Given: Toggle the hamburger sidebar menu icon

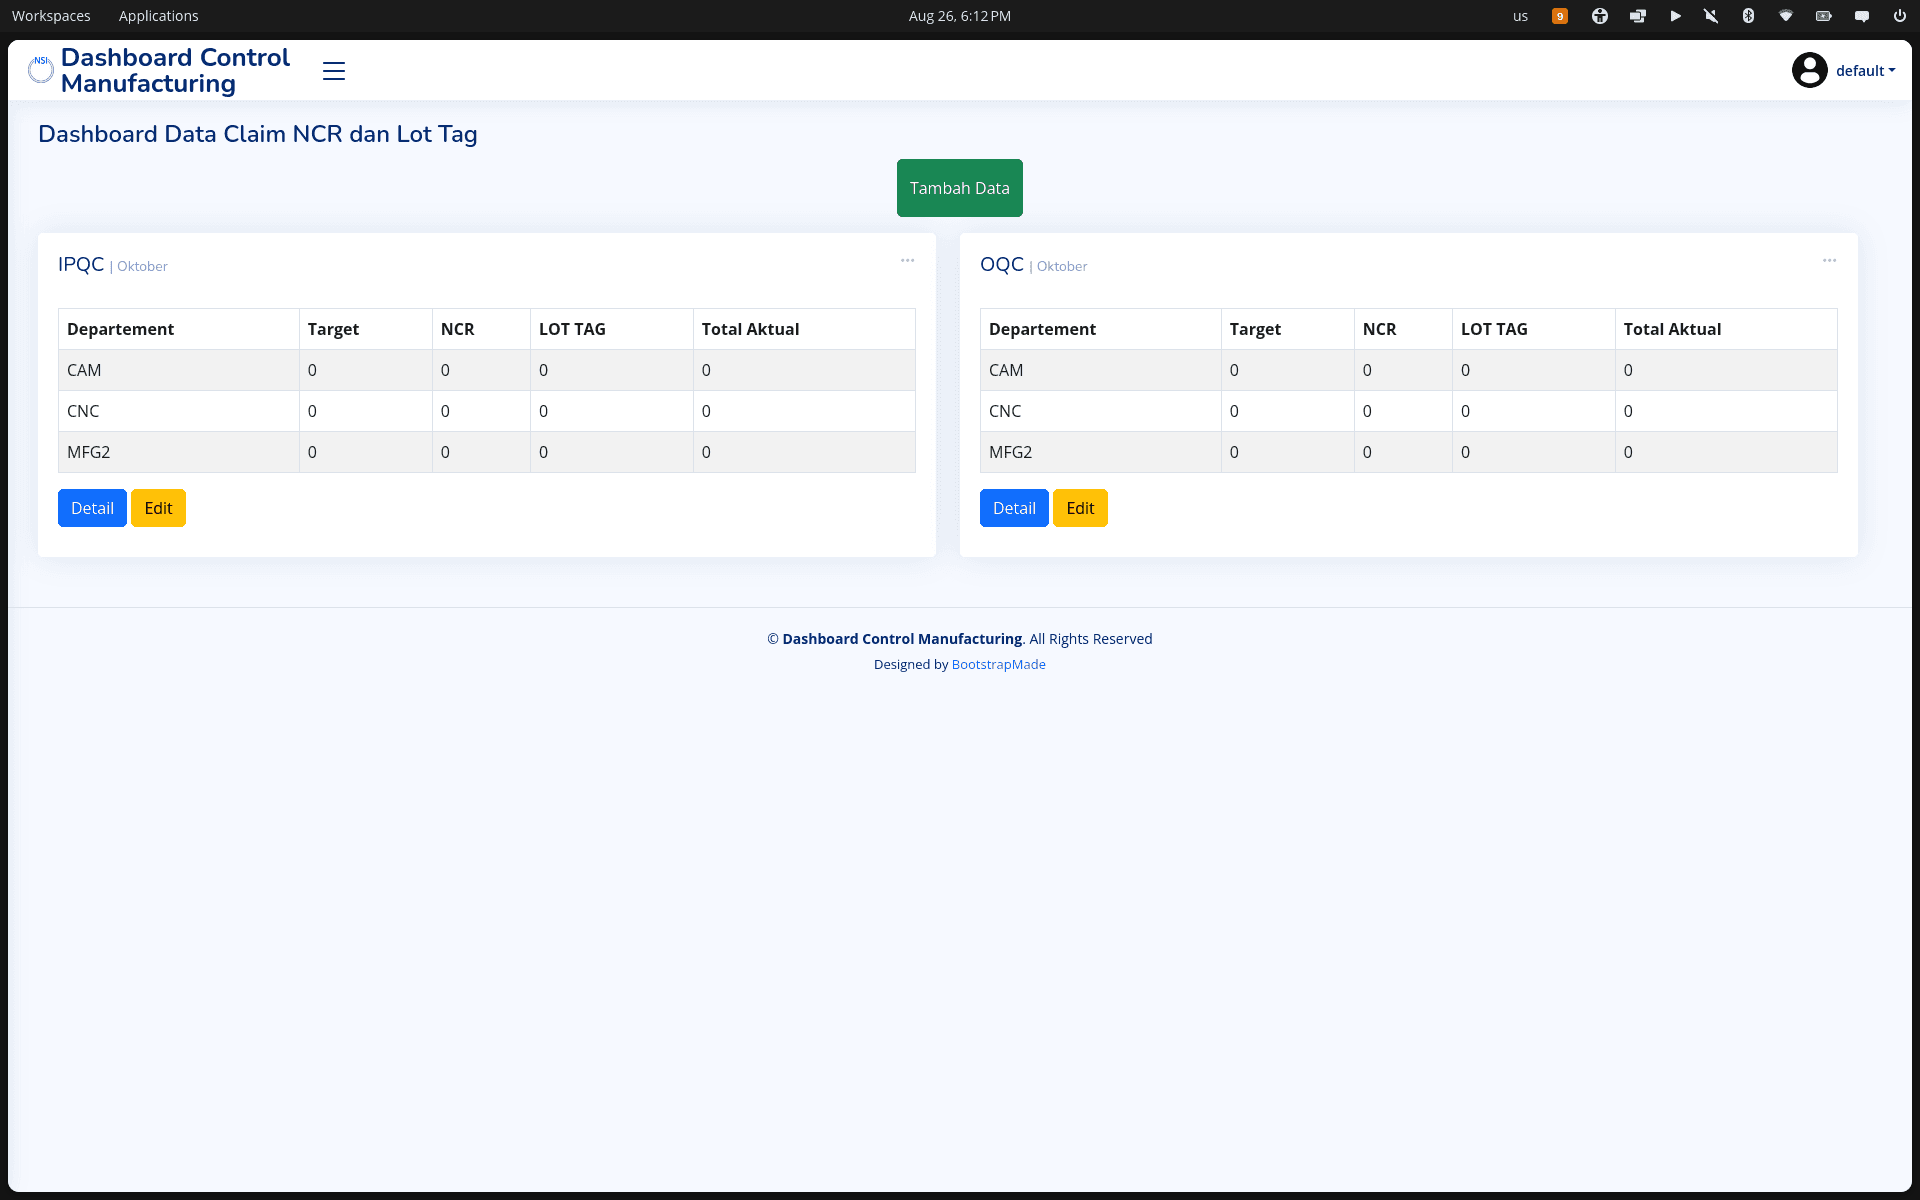Looking at the screenshot, I should (334, 71).
